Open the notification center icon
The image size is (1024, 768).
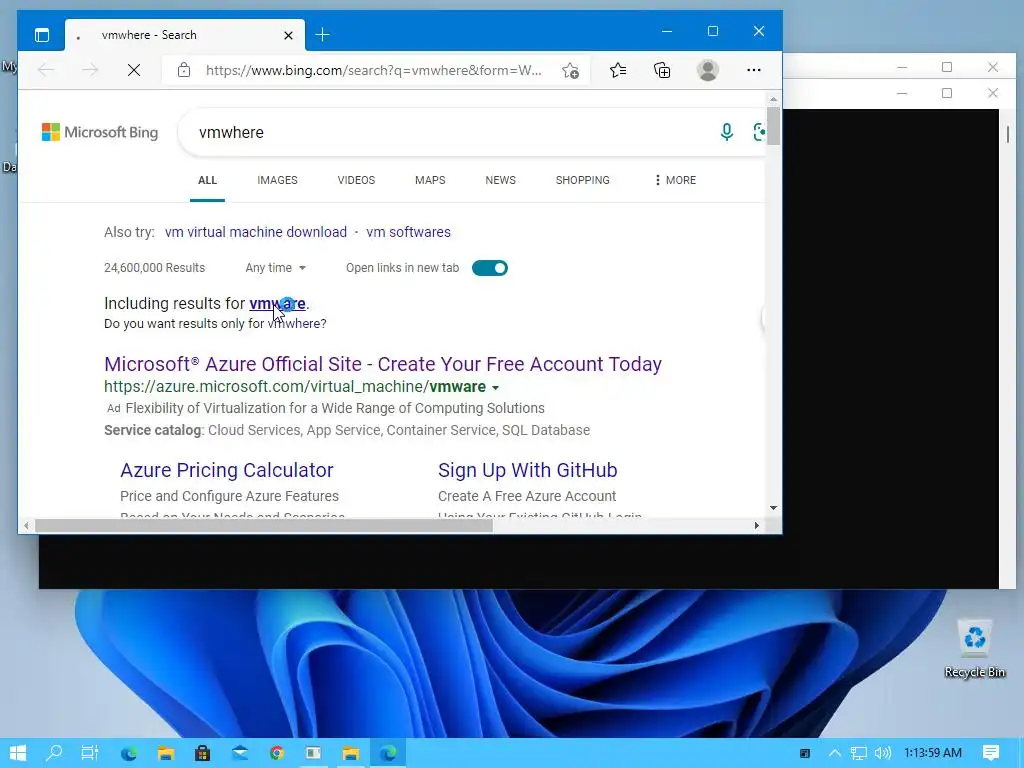pyautogui.click(x=991, y=753)
